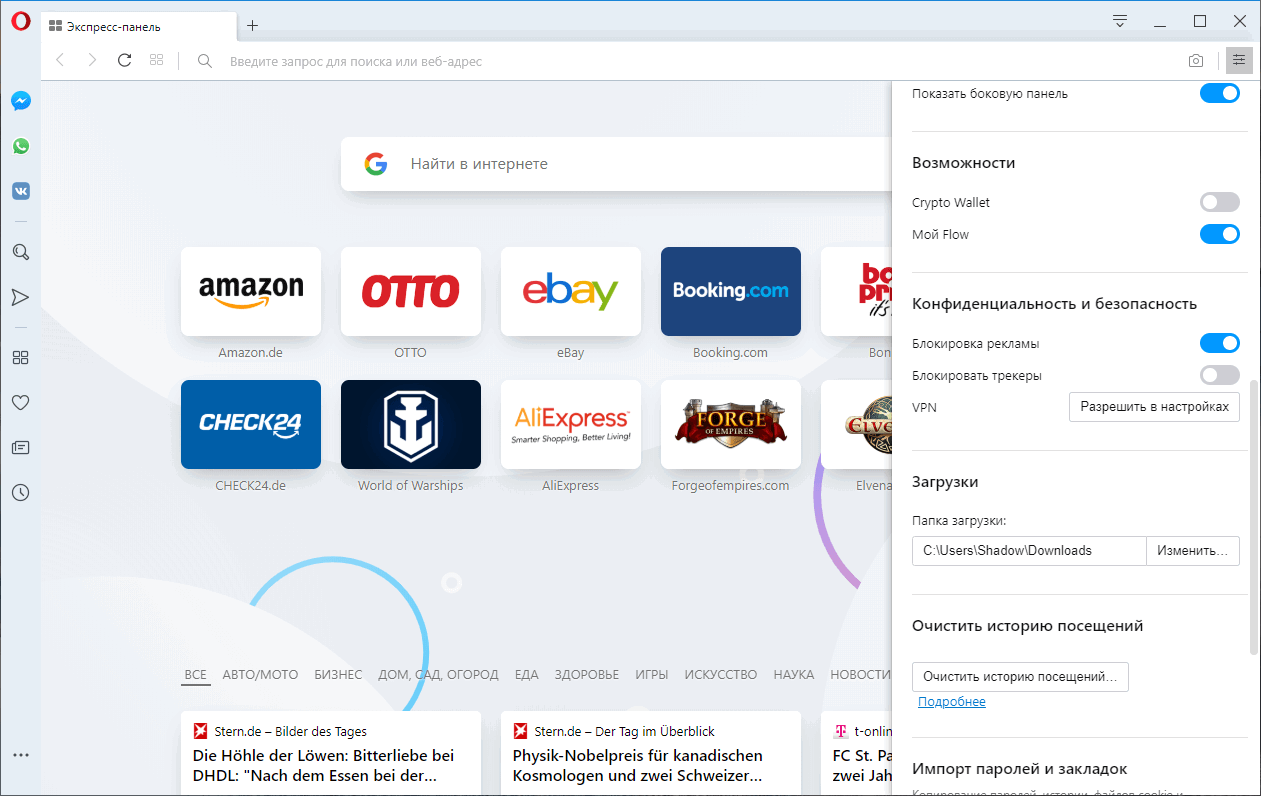Viewport: 1261px width, 796px height.
Task: Open personal news icon in sidebar
Action: [x=20, y=447]
